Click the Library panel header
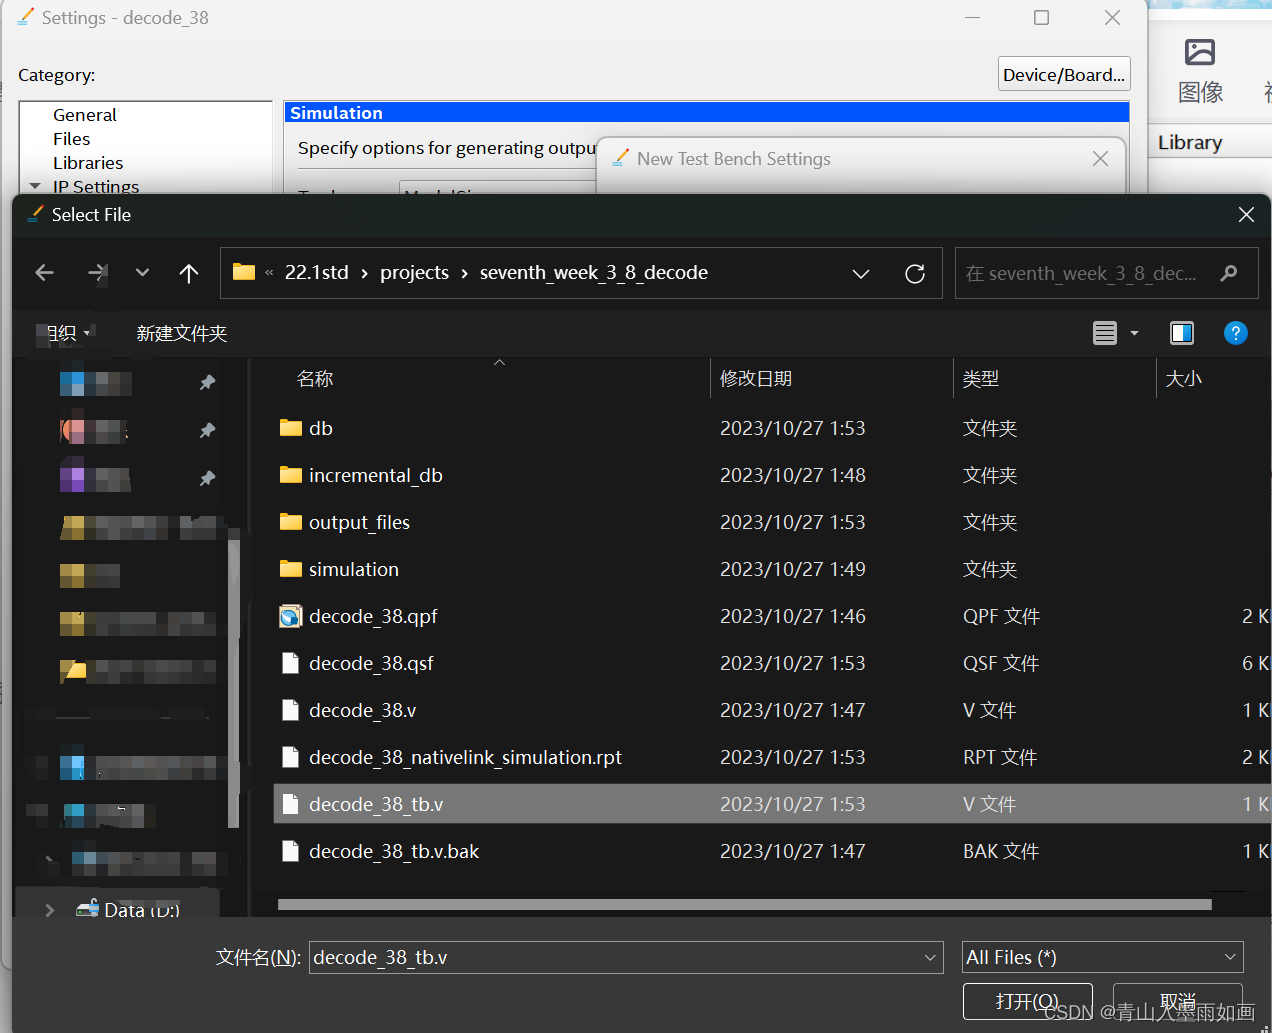The image size is (1272, 1033). [x=1189, y=142]
